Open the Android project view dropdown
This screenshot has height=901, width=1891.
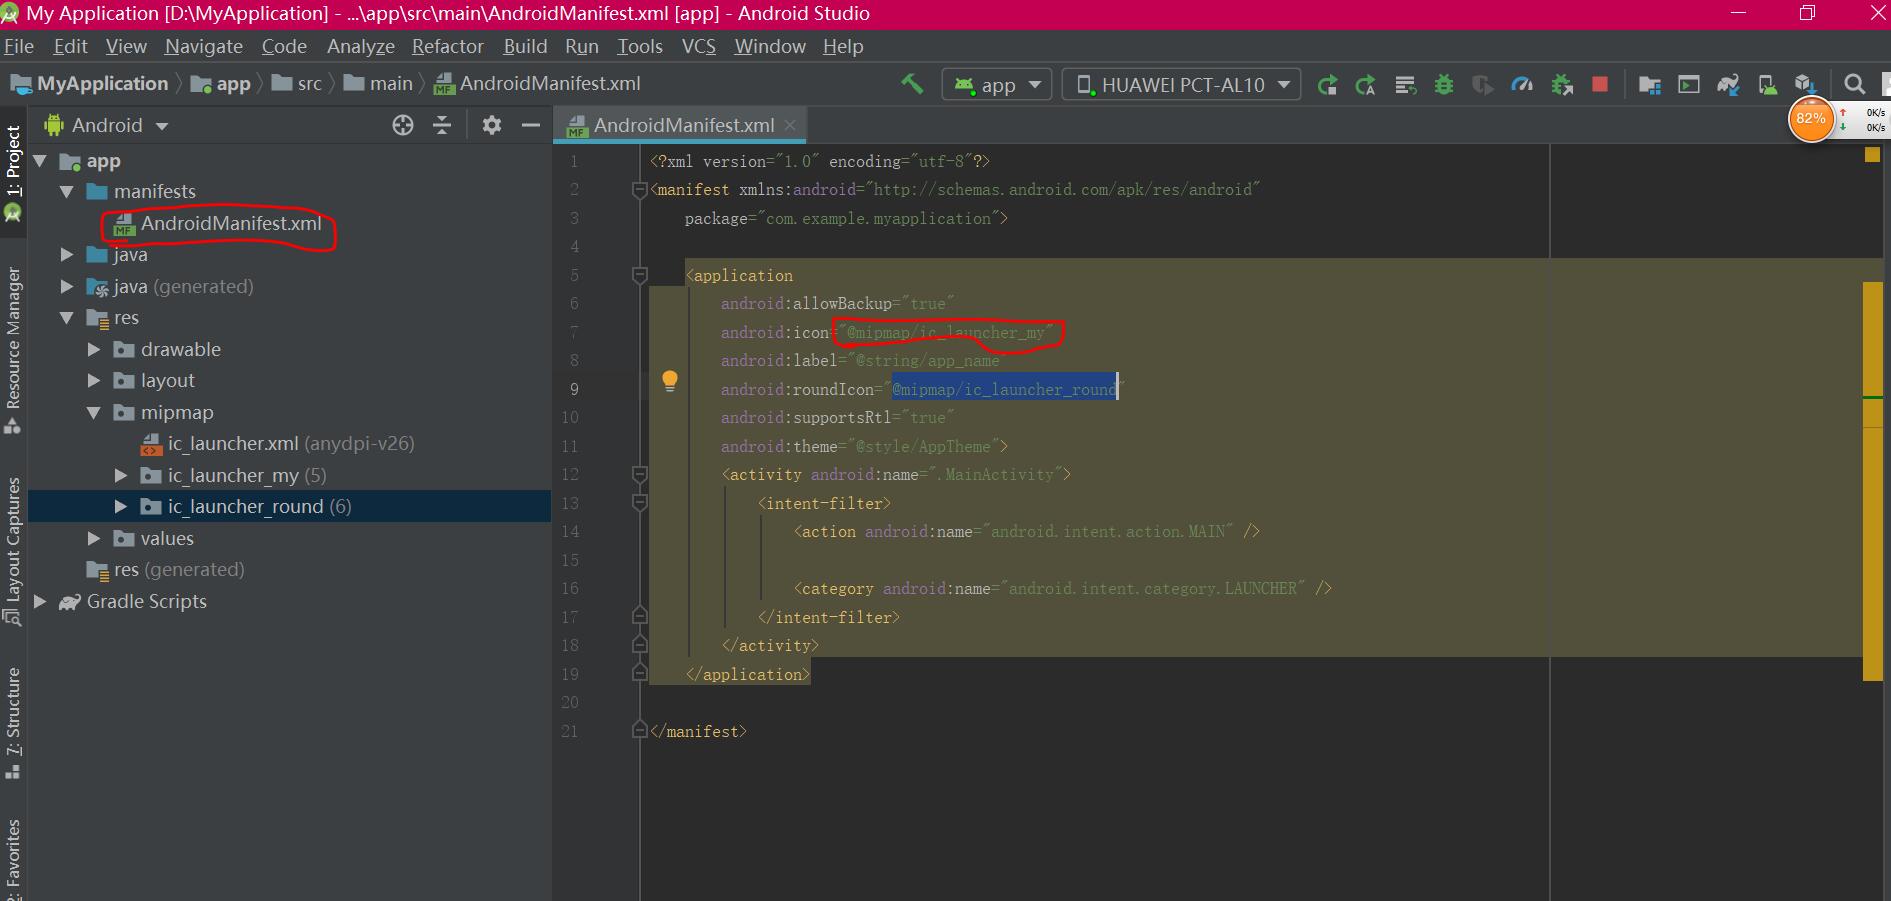107,125
